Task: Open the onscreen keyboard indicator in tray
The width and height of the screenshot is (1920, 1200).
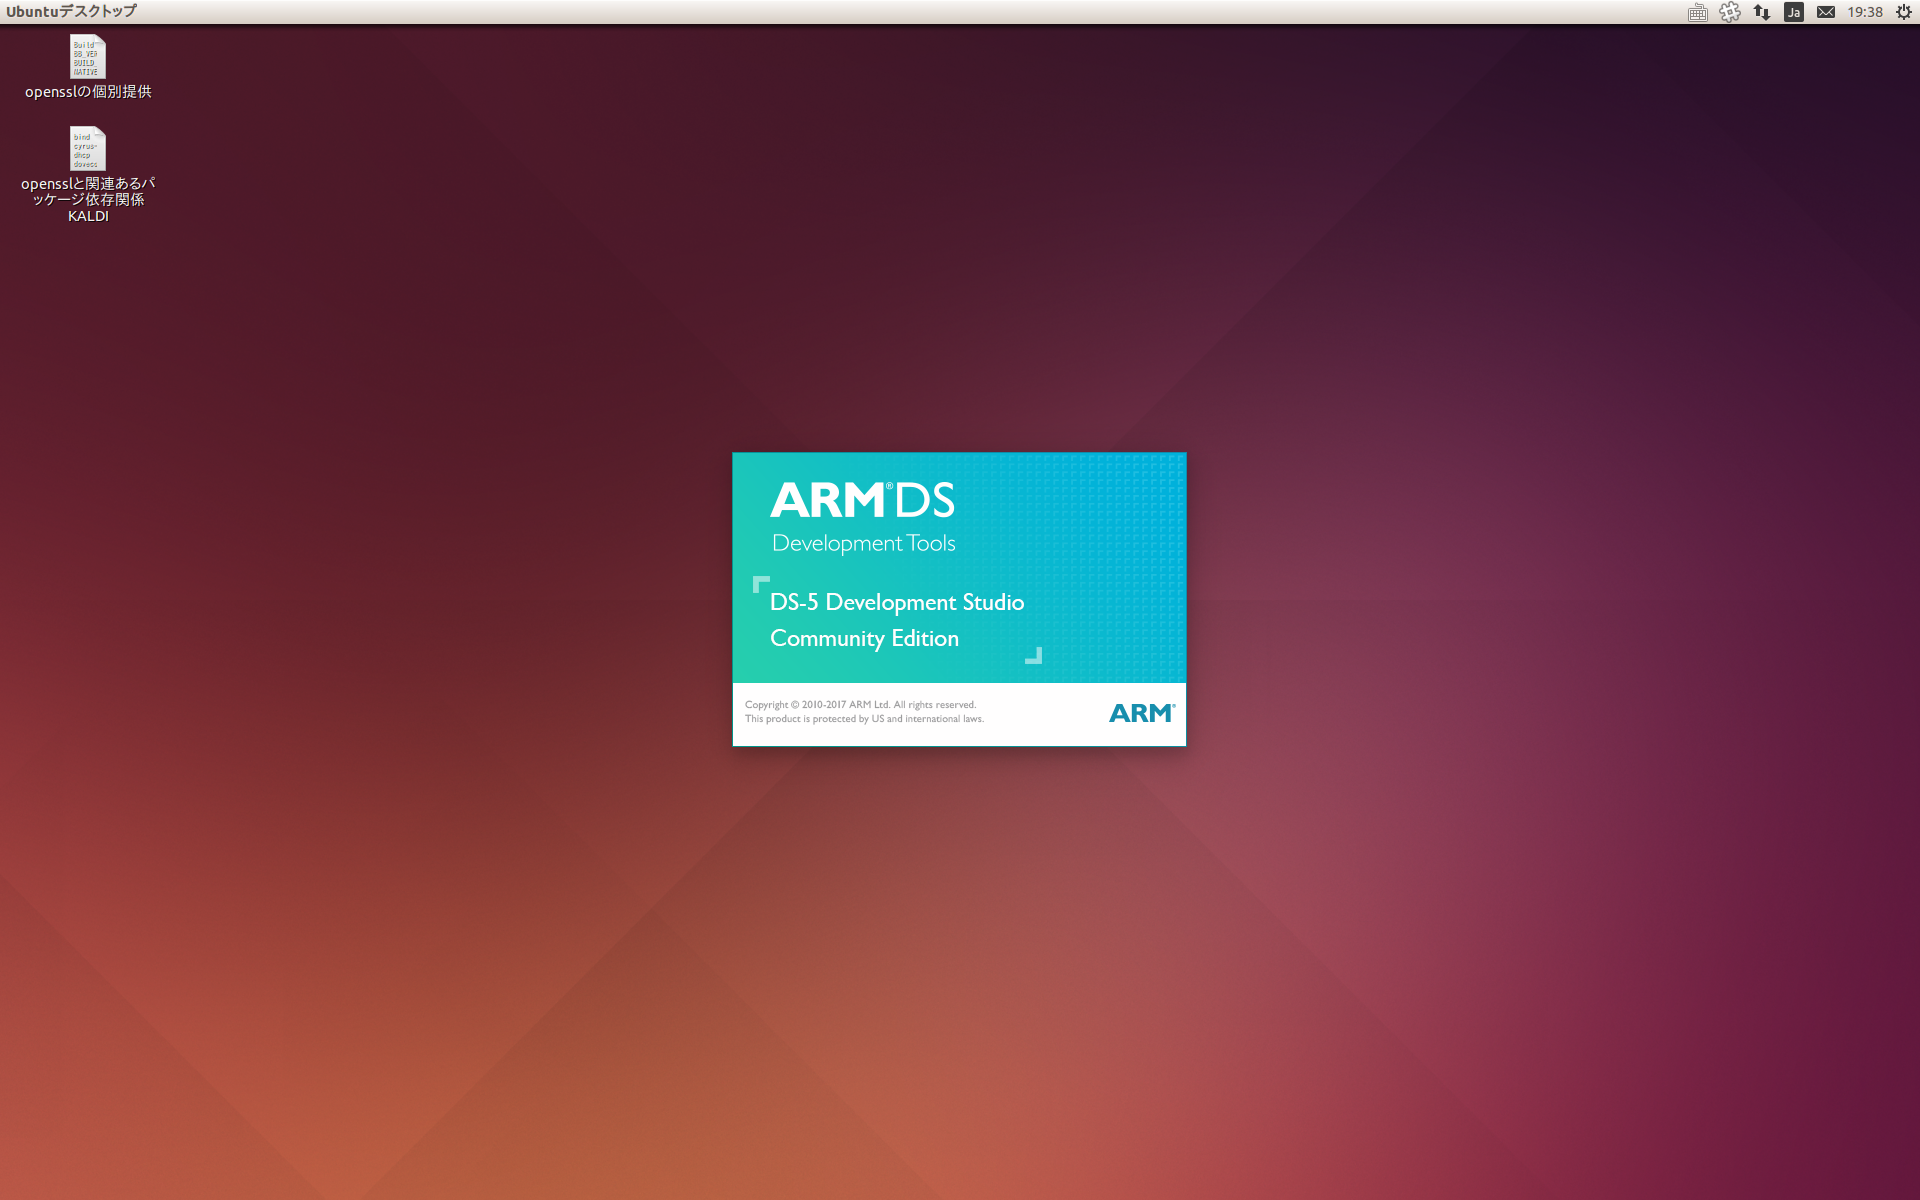Action: point(1697,12)
